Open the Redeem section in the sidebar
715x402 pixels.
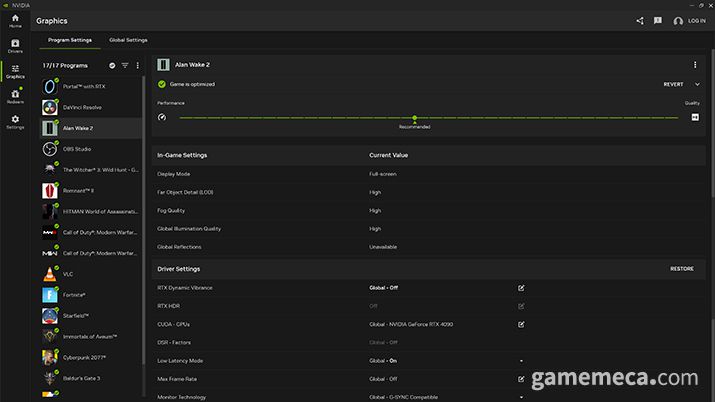coord(15,95)
